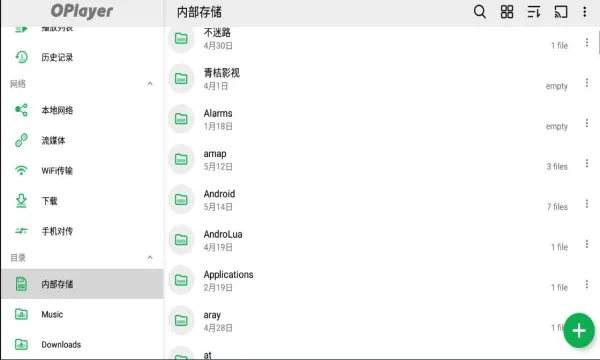Open more options for amap folder
Screen dimensions: 600x360
[587, 163]
